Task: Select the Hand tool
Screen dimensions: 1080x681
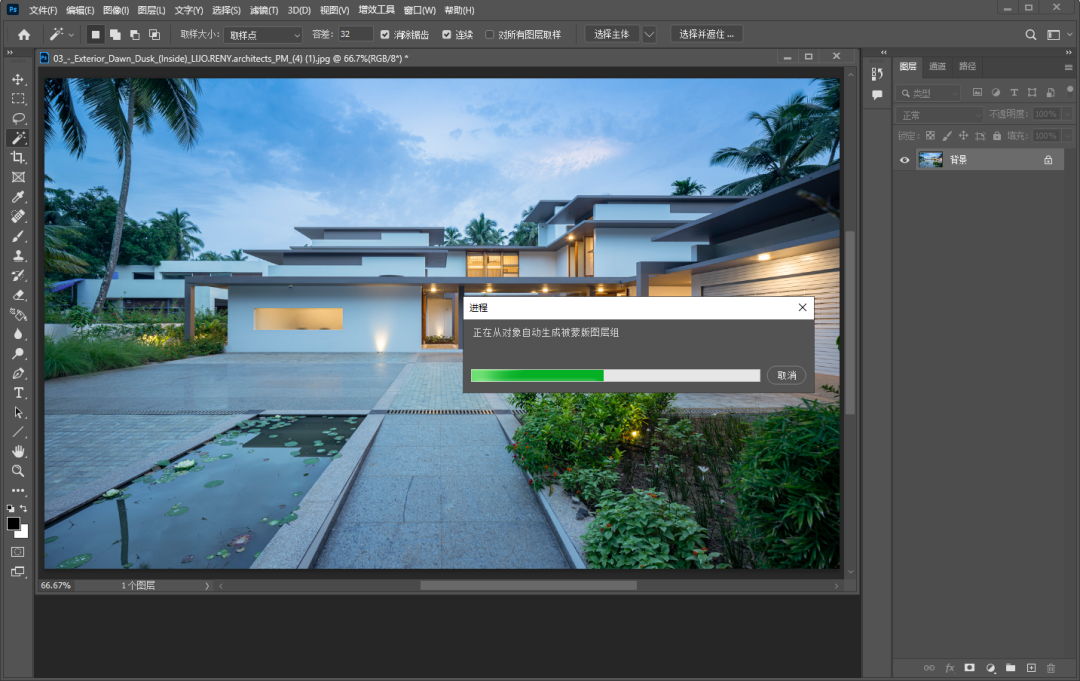Action: 18,452
